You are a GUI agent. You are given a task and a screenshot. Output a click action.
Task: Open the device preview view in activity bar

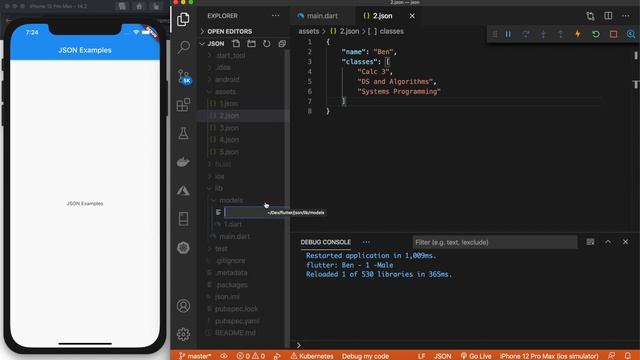184,219
